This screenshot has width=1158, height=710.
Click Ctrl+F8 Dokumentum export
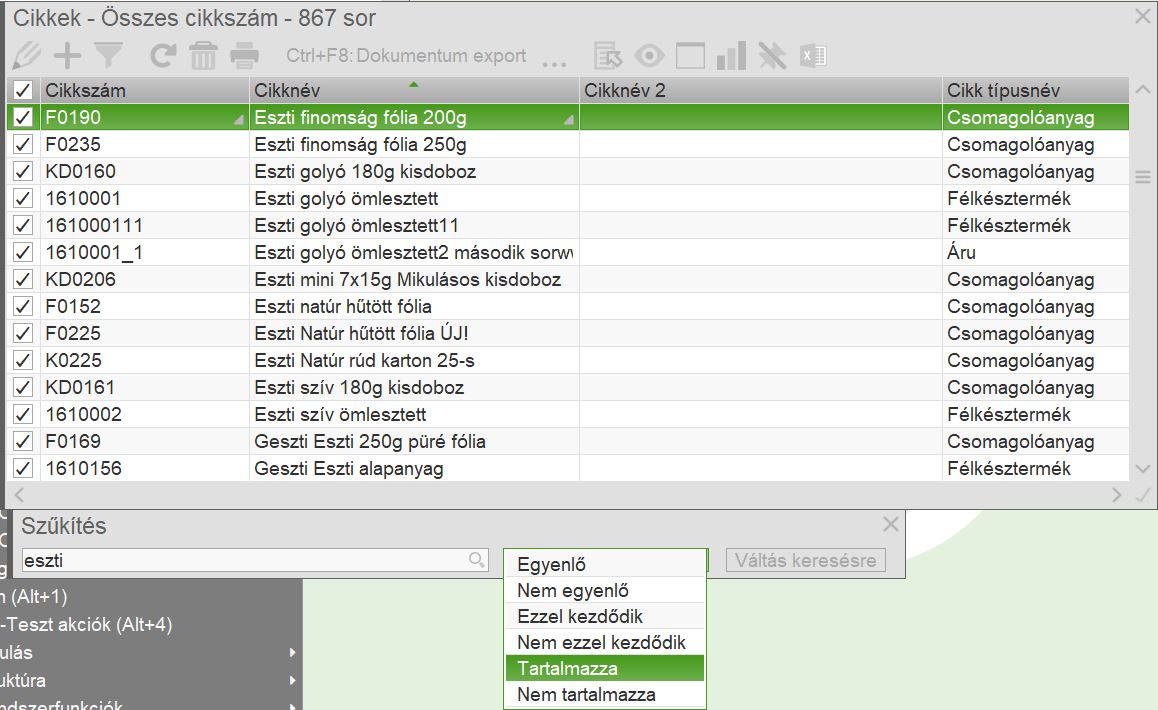click(406, 56)
